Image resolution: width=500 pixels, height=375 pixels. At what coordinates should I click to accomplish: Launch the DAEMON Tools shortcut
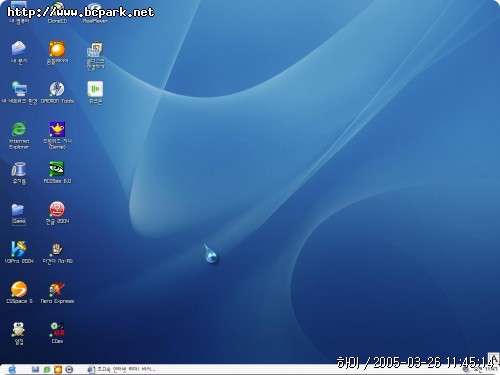57,92
